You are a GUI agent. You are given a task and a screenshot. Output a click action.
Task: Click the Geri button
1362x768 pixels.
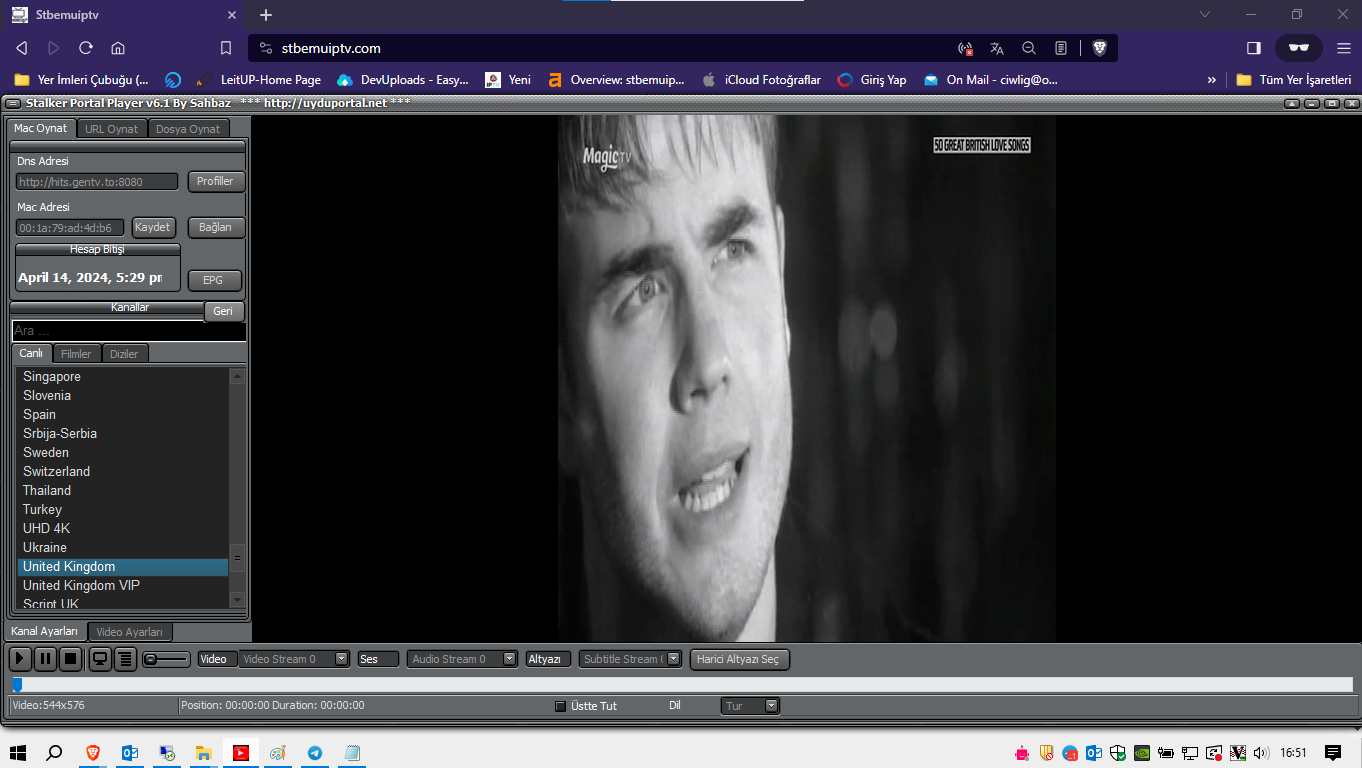click(x=223, y=311)
